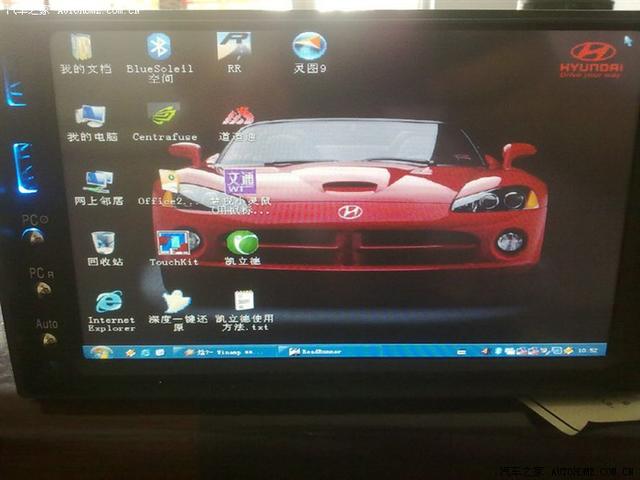This screenshot has height=480, width=640.
Task: Open the green 凯立德 navigation icon
Action: [242, 242]
